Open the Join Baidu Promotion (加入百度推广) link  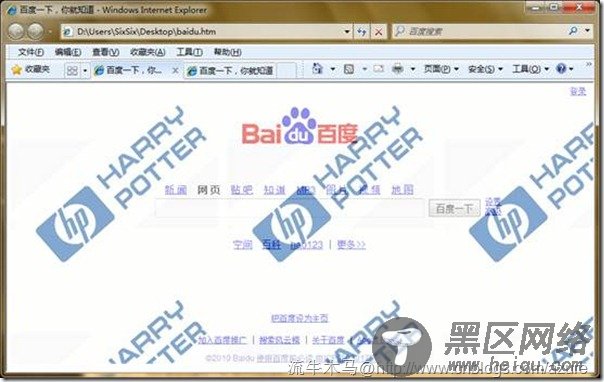click(x=222, y=340)
